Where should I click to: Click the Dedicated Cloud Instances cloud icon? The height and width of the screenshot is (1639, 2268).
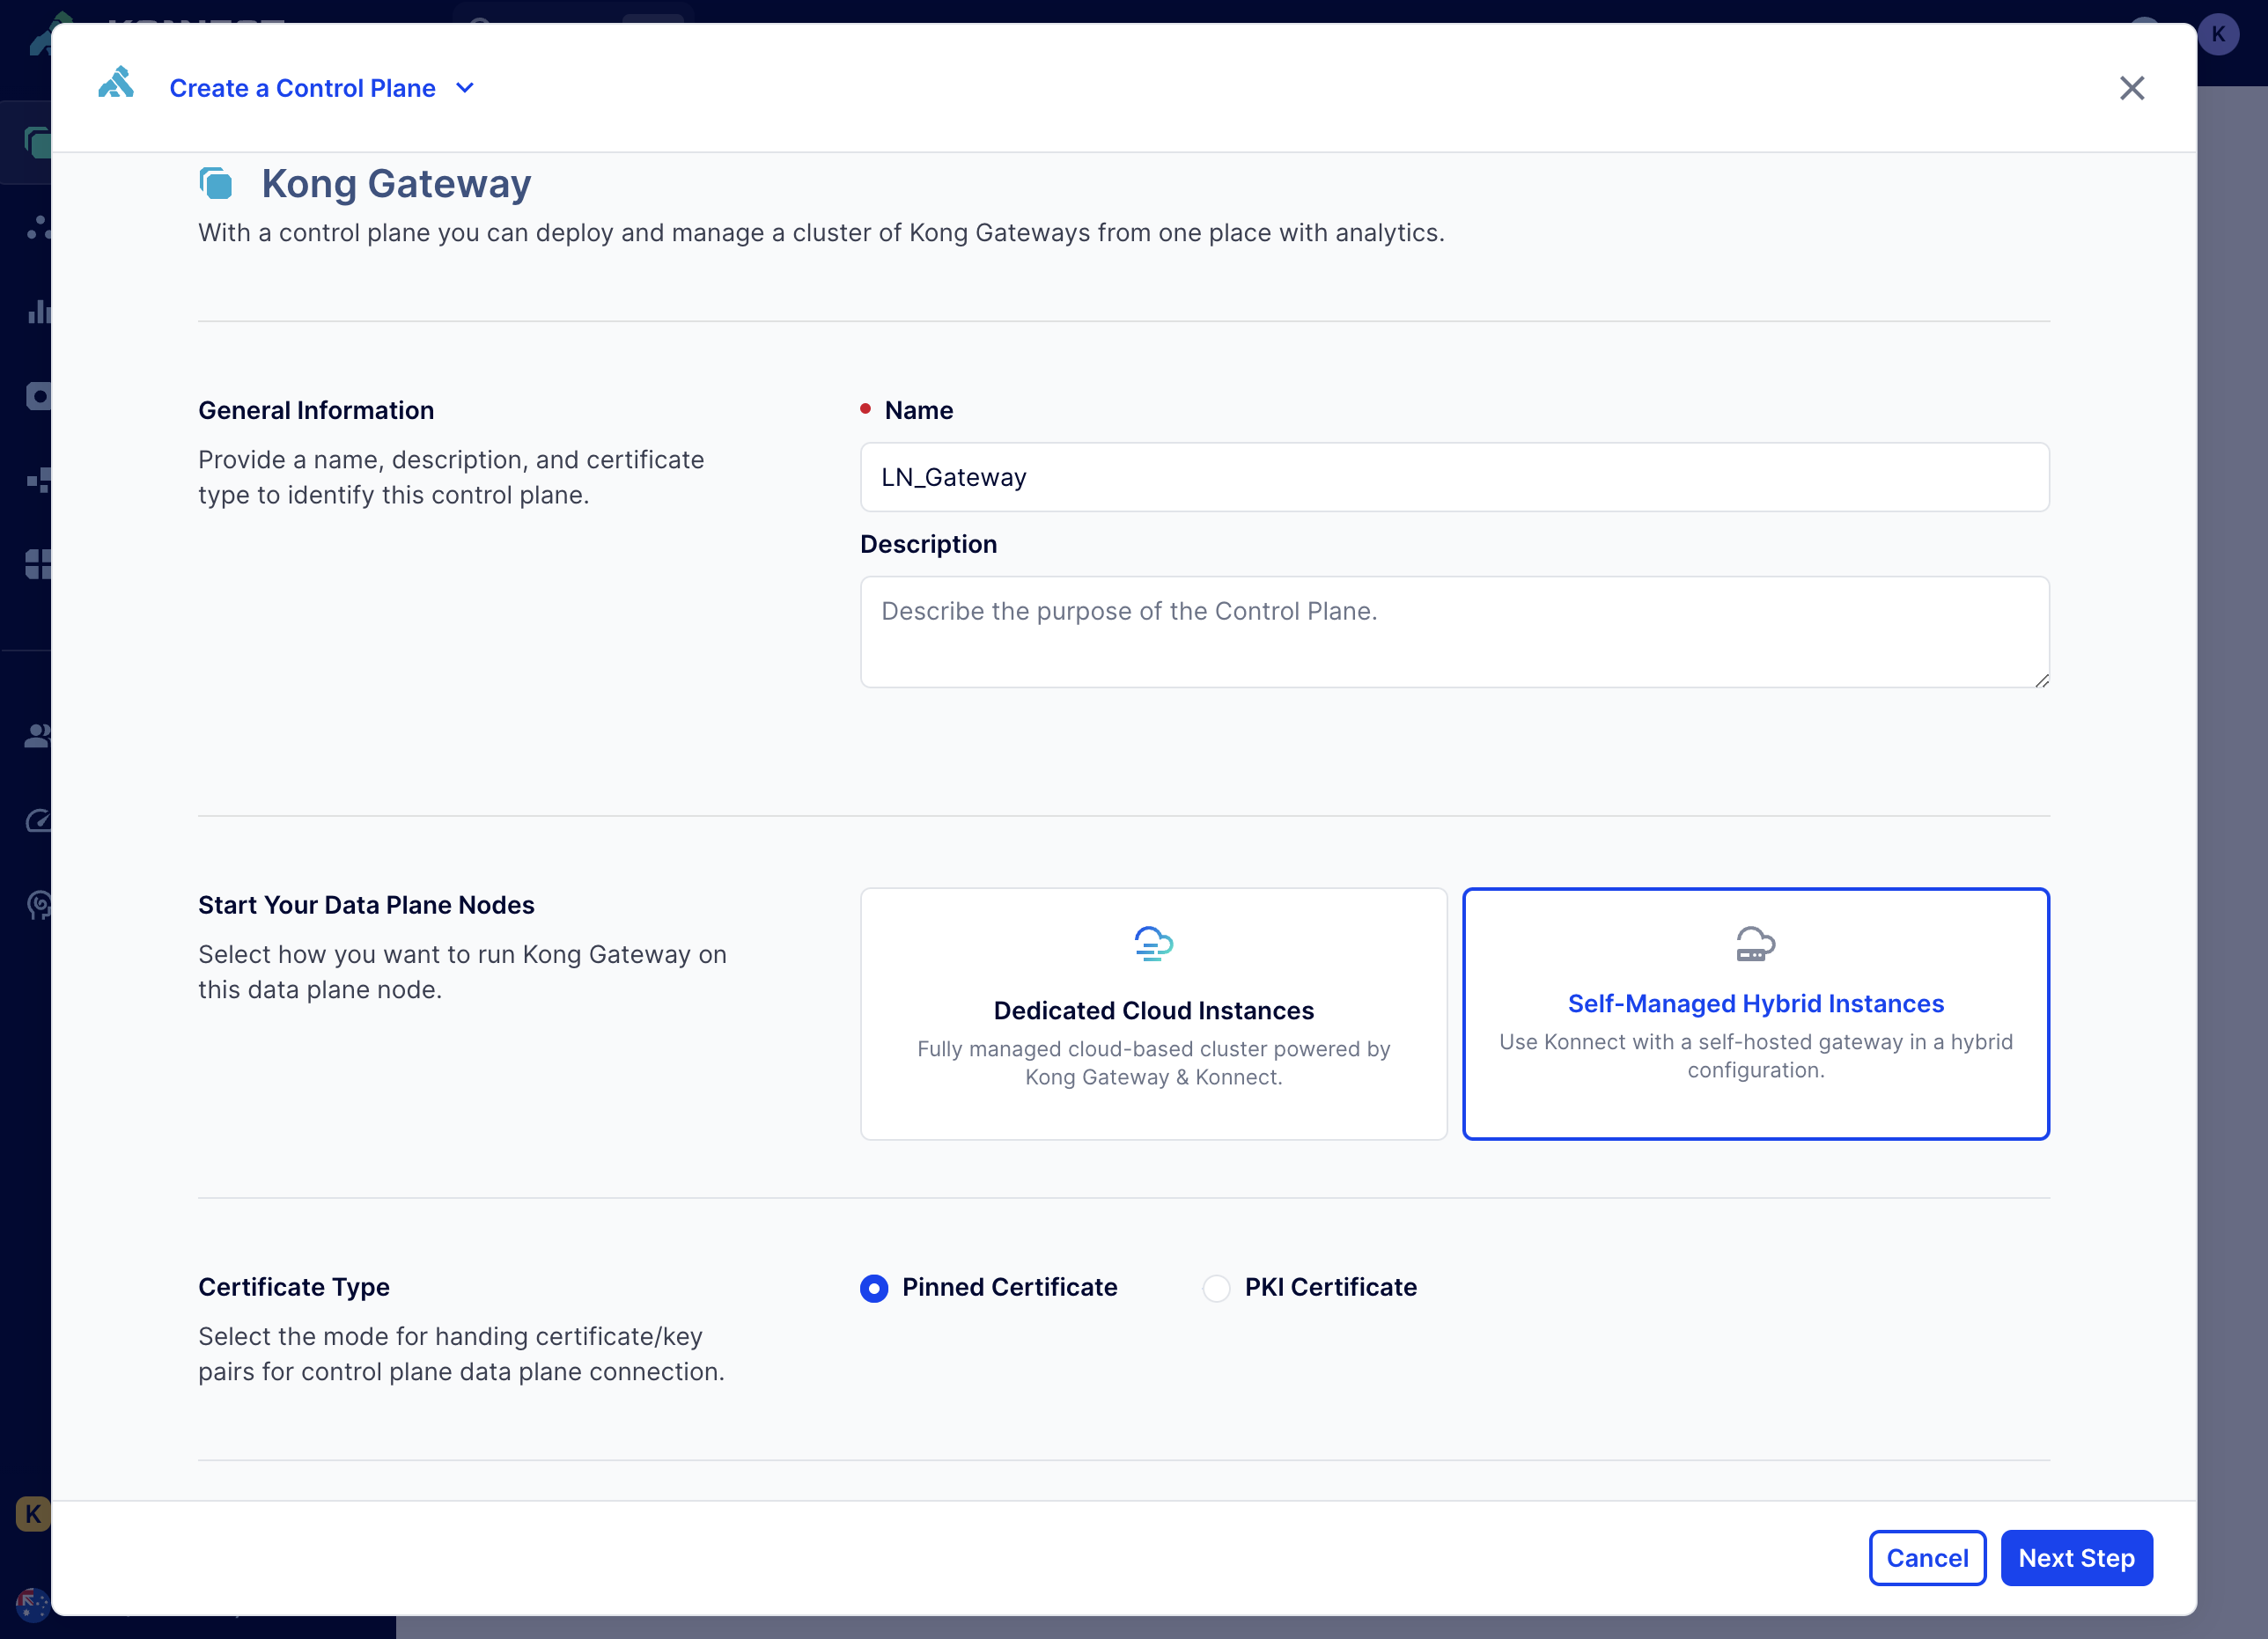click(x=1153, y=943)
